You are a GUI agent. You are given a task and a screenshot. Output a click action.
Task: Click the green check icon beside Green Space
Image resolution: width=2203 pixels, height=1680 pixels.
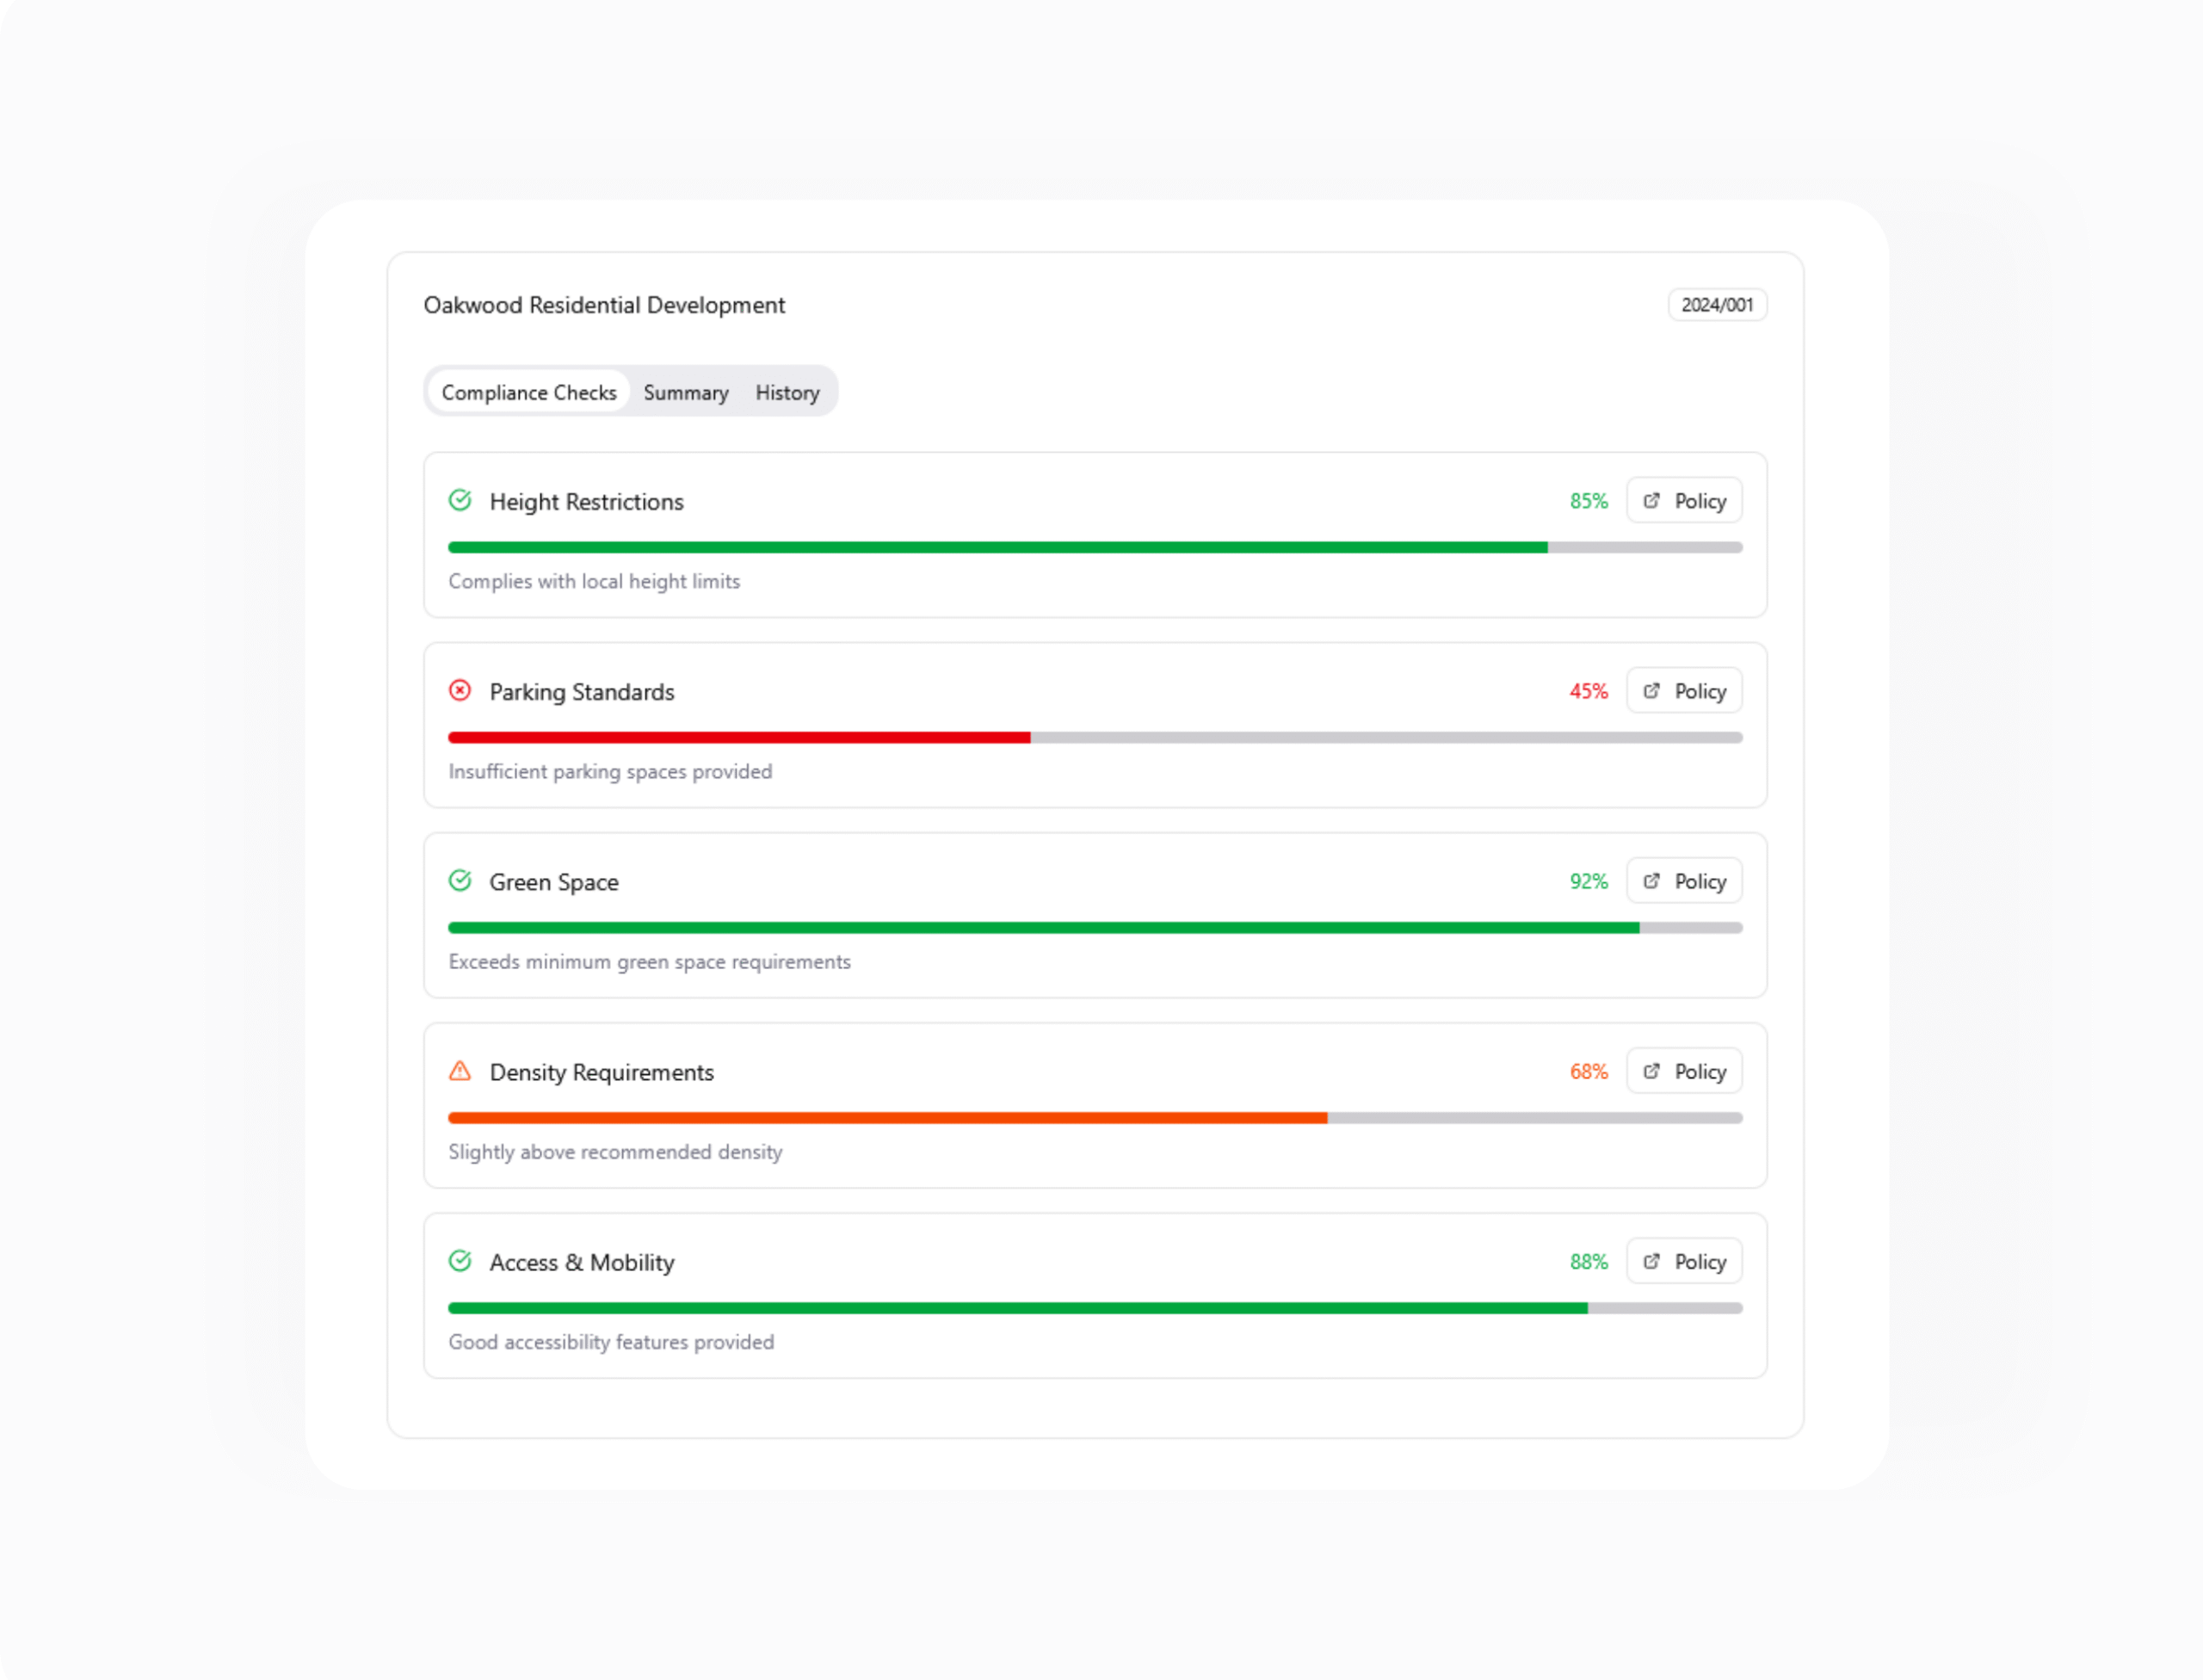tap(460, 880)
